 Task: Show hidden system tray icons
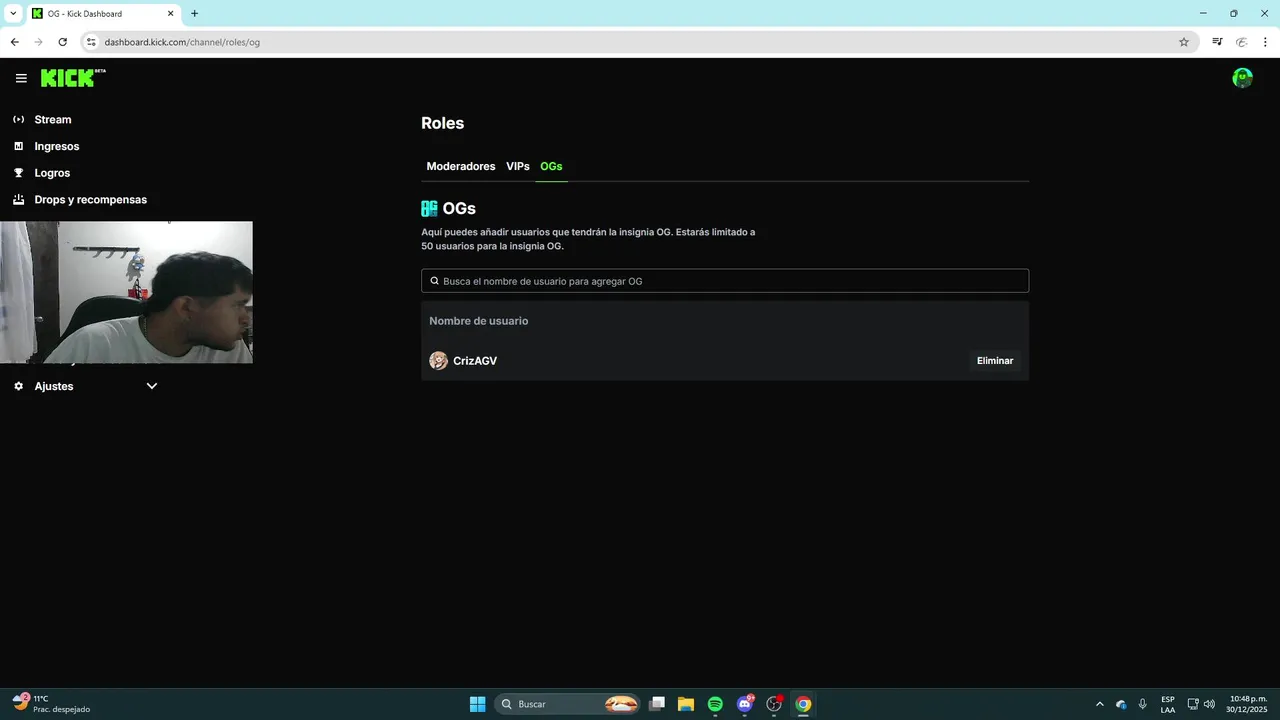pos(1100,704)
